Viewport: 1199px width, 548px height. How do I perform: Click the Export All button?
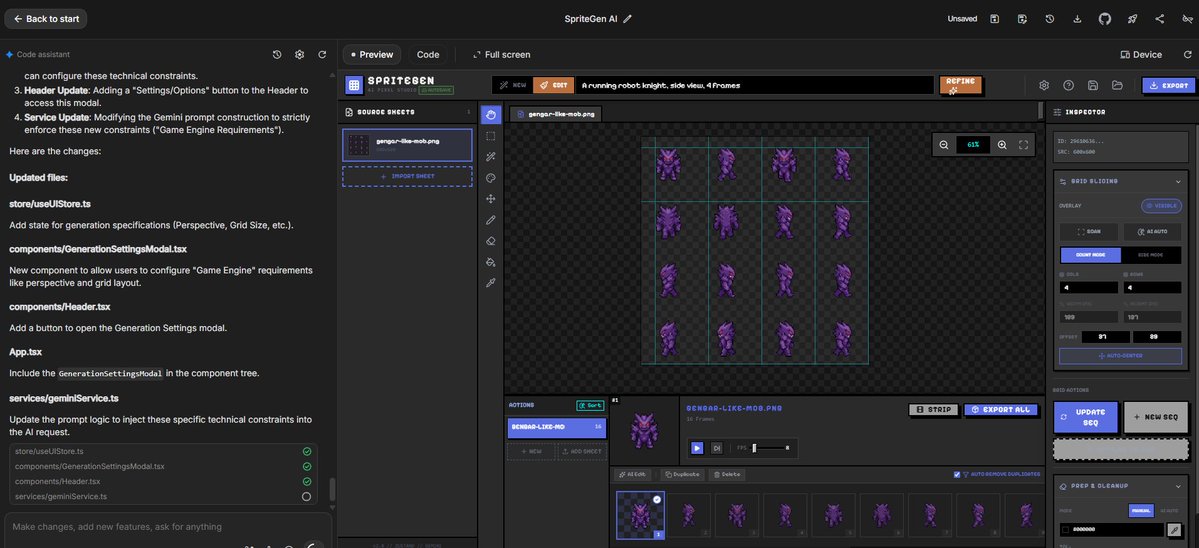pos(1001,410)
